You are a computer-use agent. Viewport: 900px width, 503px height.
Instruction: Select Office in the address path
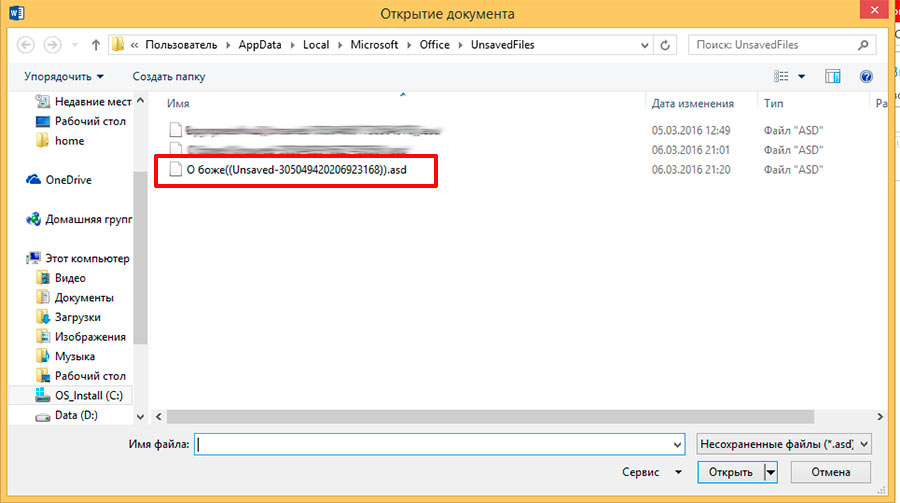pyautogui.click(x=435, y=45)
